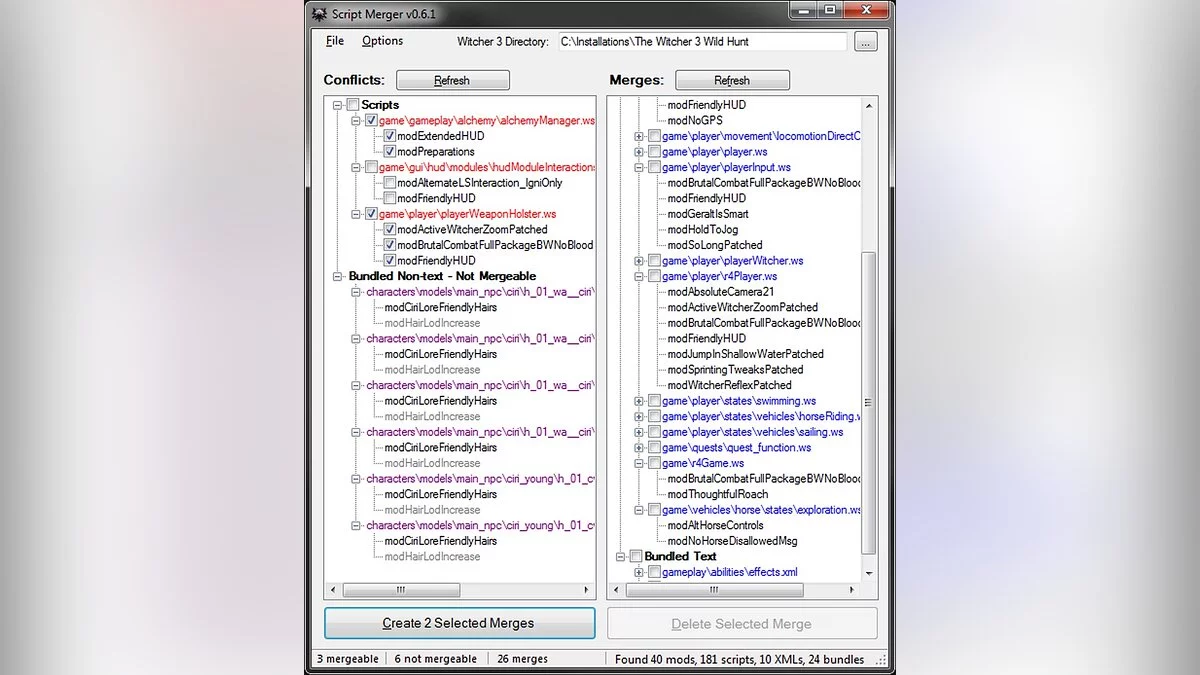The width and height of the screenshot is (1200, 675).
Task: Click Create 2 Selected Merges button
Action: click(x=459, y=623)
